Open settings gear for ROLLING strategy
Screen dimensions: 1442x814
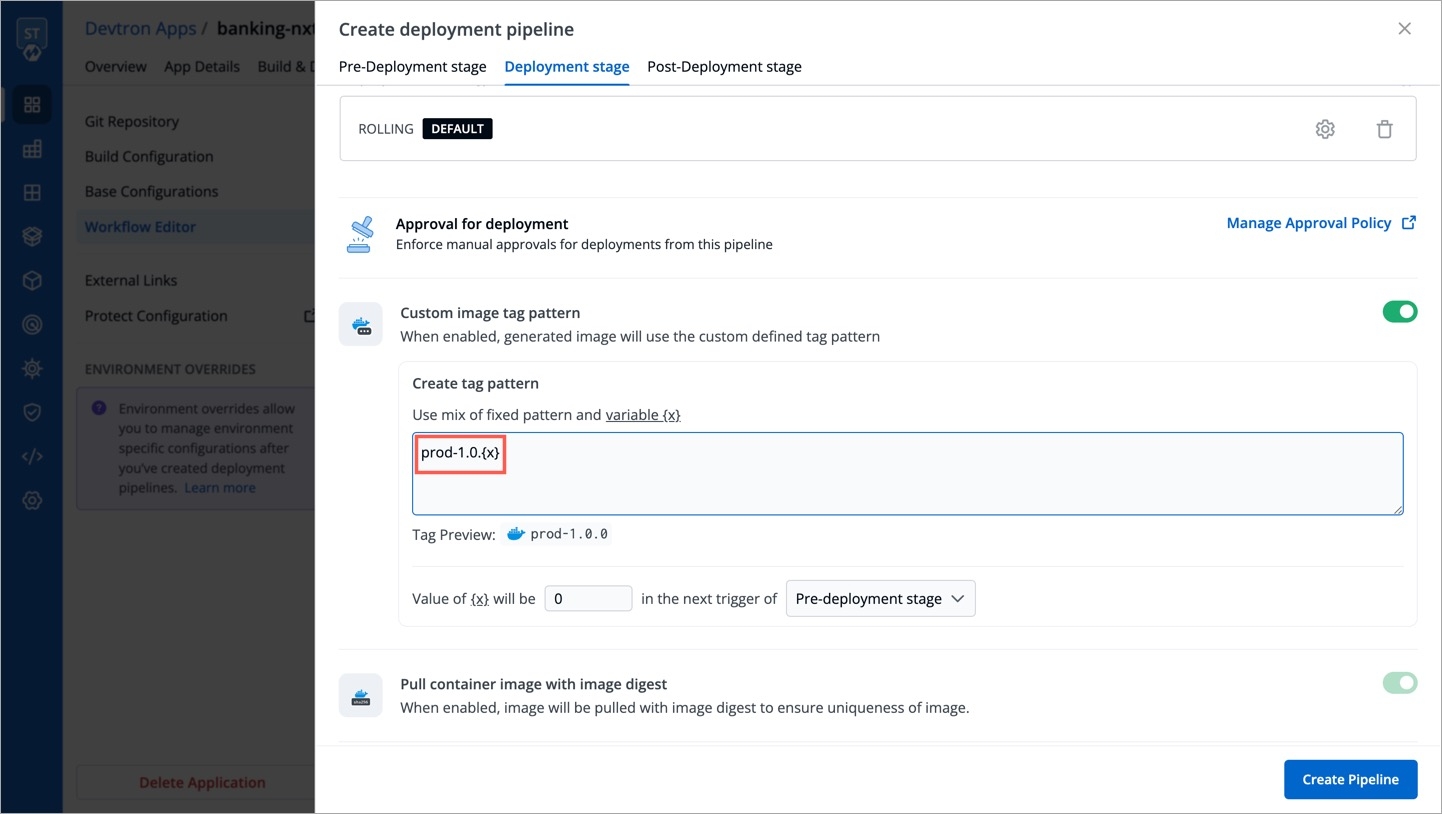pos(1325,129)
